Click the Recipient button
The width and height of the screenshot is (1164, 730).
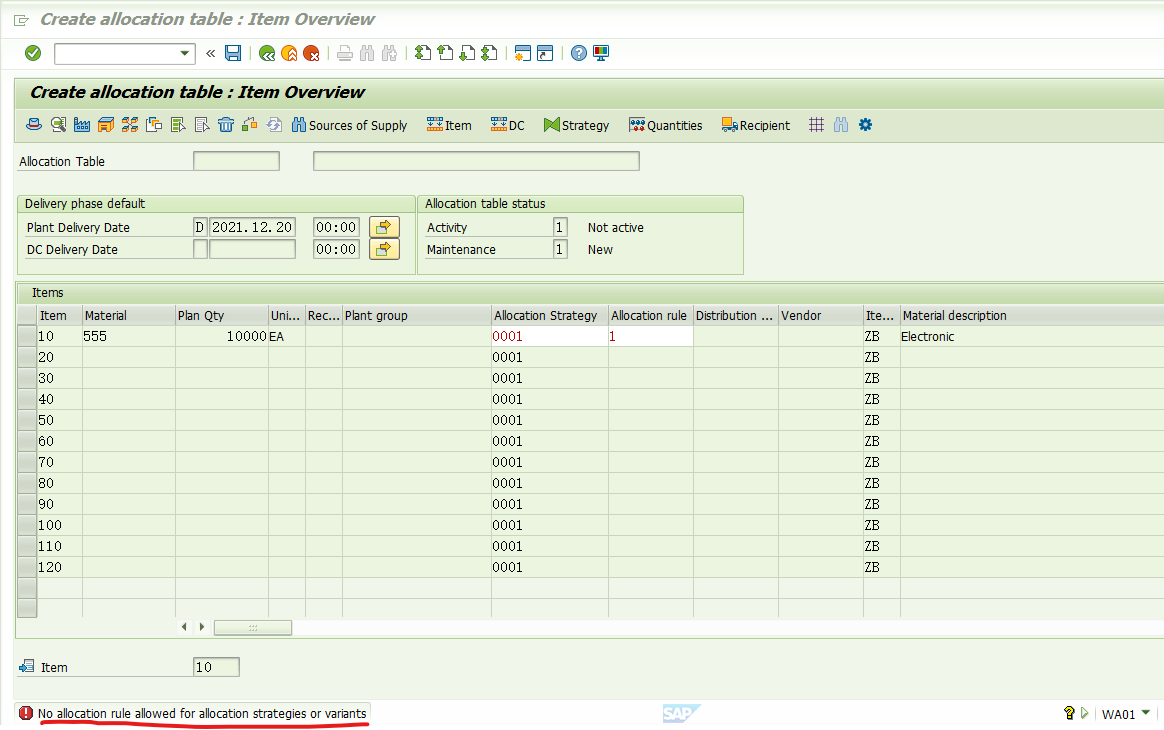coord(756,126)
